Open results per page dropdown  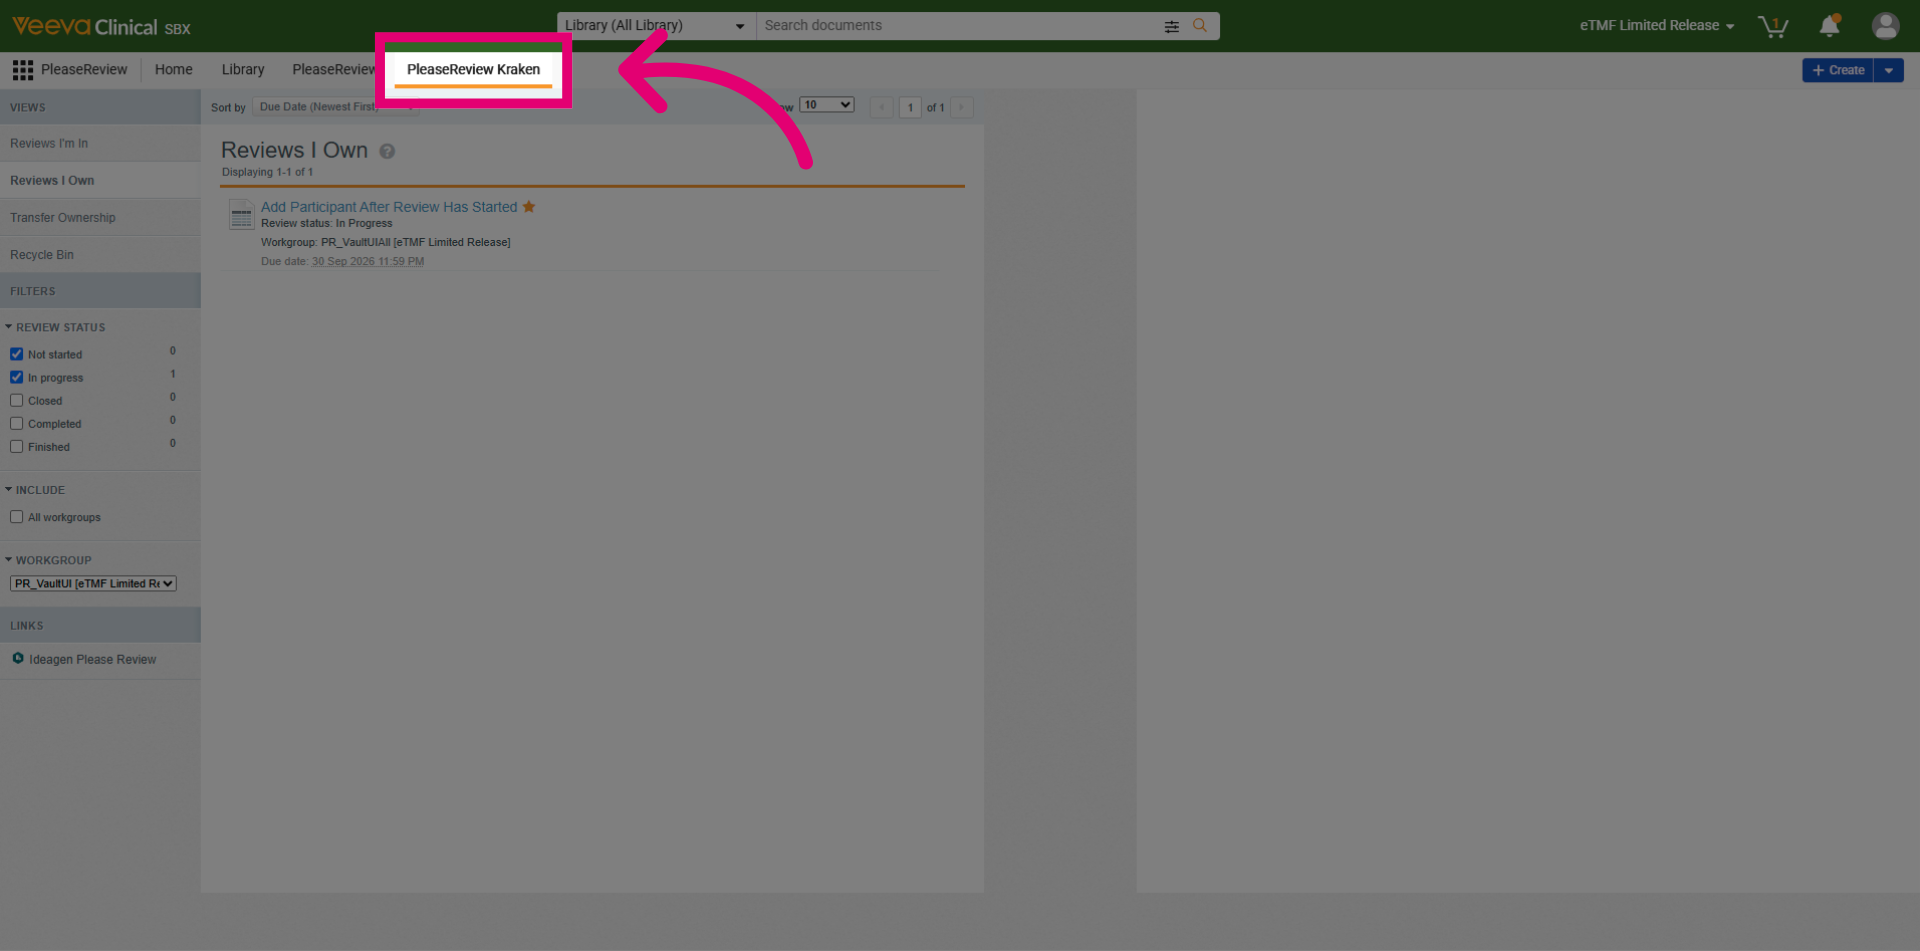pos(827,105)
